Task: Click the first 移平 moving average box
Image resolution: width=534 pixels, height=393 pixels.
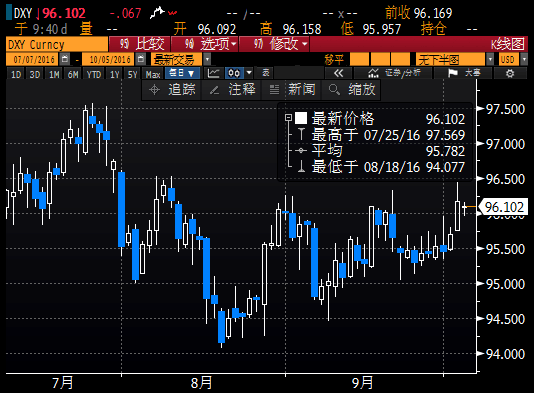Action: 359,59
